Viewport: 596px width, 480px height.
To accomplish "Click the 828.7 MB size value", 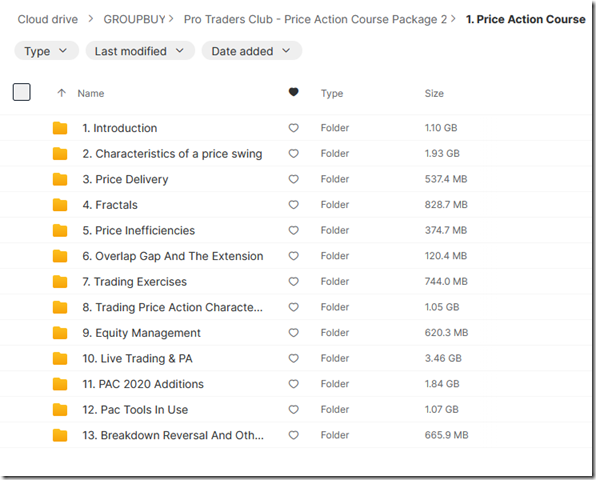I will pyautogui.click(x=446, y=205).
